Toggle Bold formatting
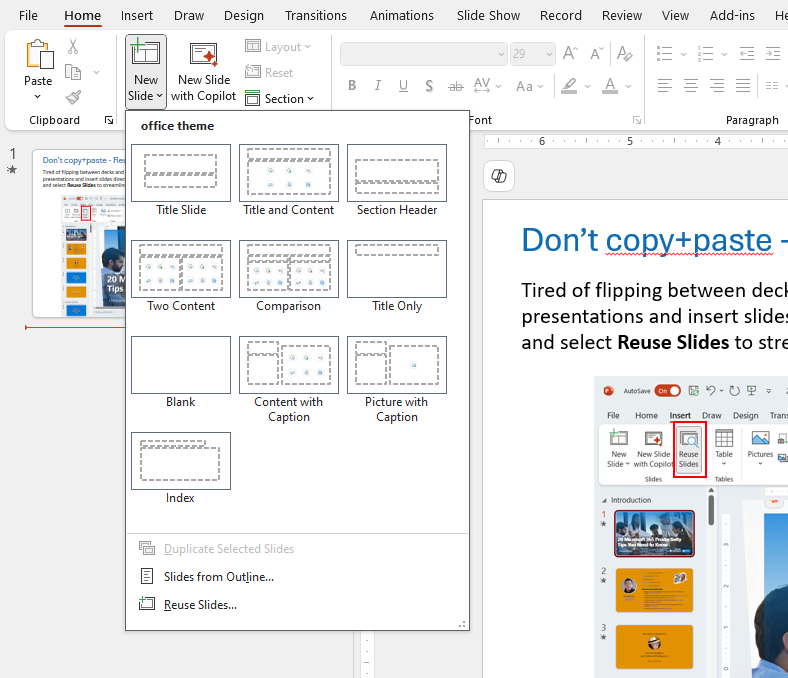The image size is (788, 678). [351, 86]
